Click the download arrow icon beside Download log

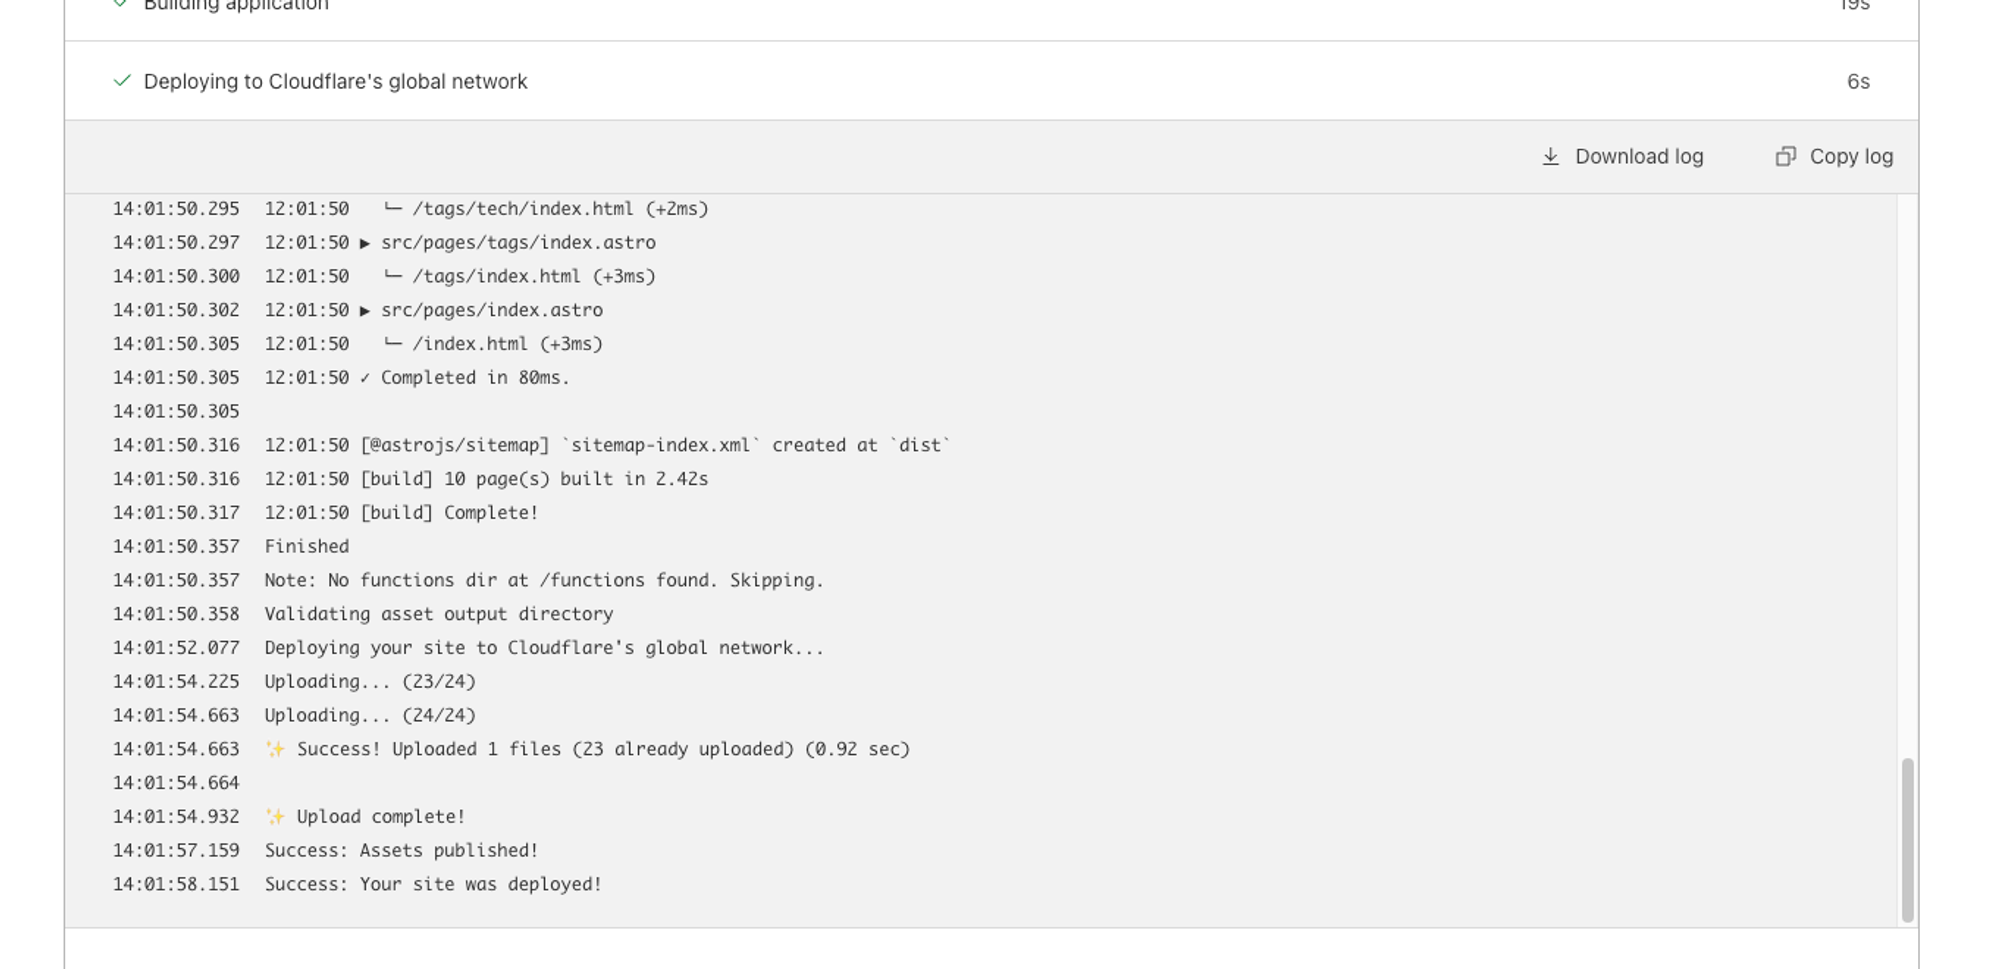tap(1550, 157)
